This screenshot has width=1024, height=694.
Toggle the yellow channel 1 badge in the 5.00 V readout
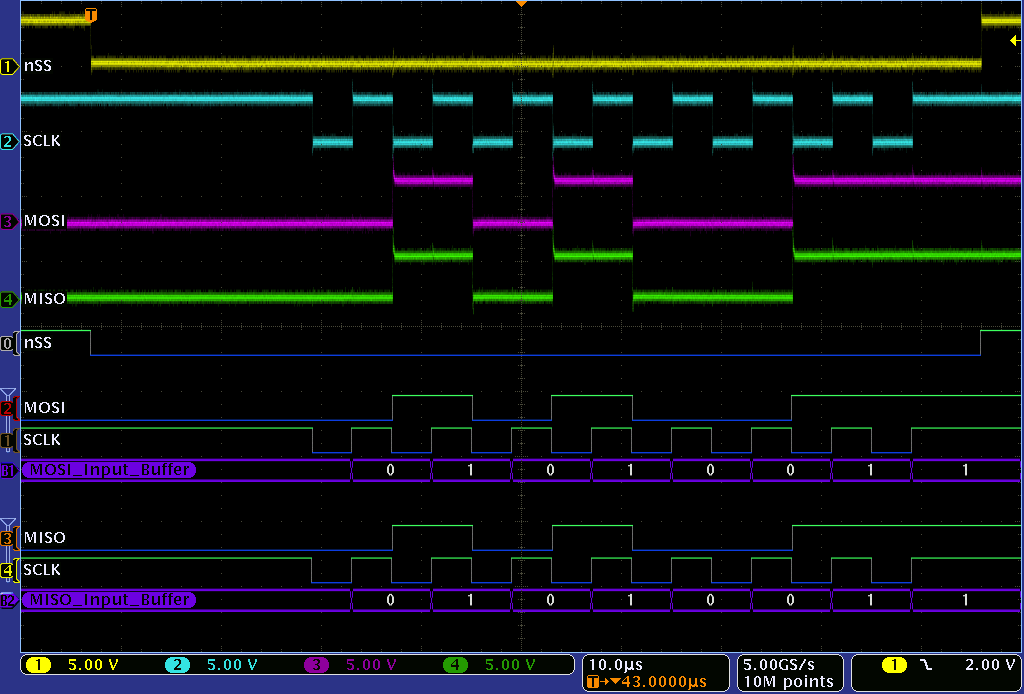tap(41, 665)
